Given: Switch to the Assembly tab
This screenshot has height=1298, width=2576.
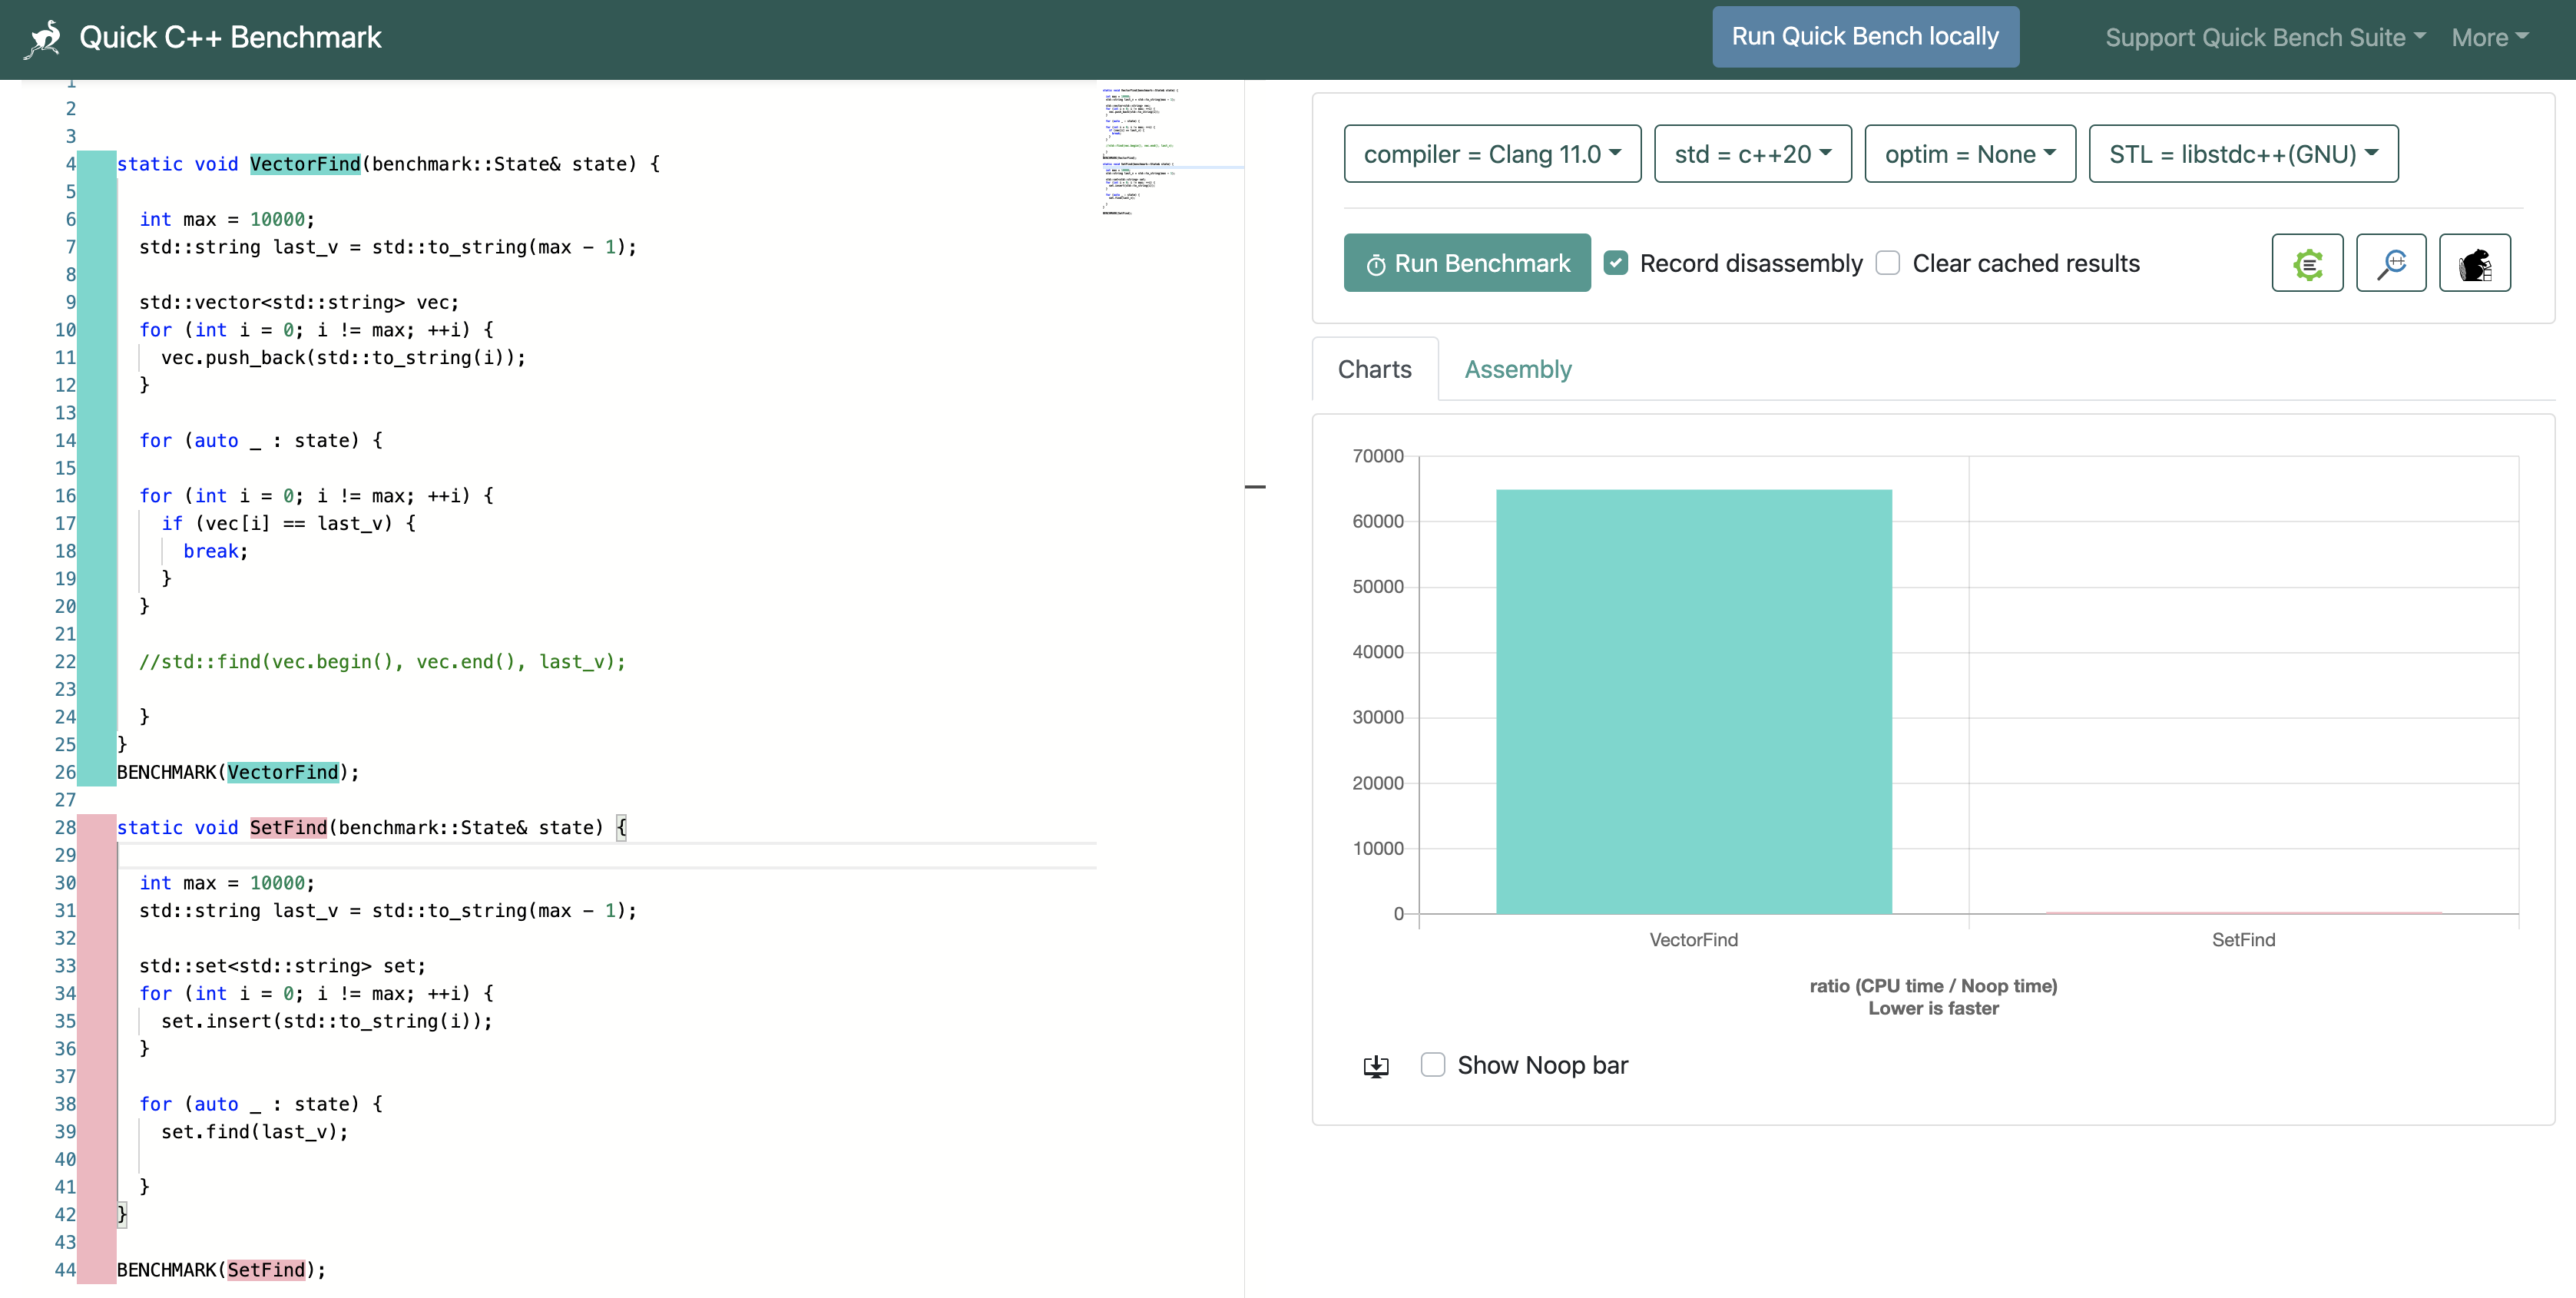Looking at the screenshot, I should click(x=1518, y=369).
